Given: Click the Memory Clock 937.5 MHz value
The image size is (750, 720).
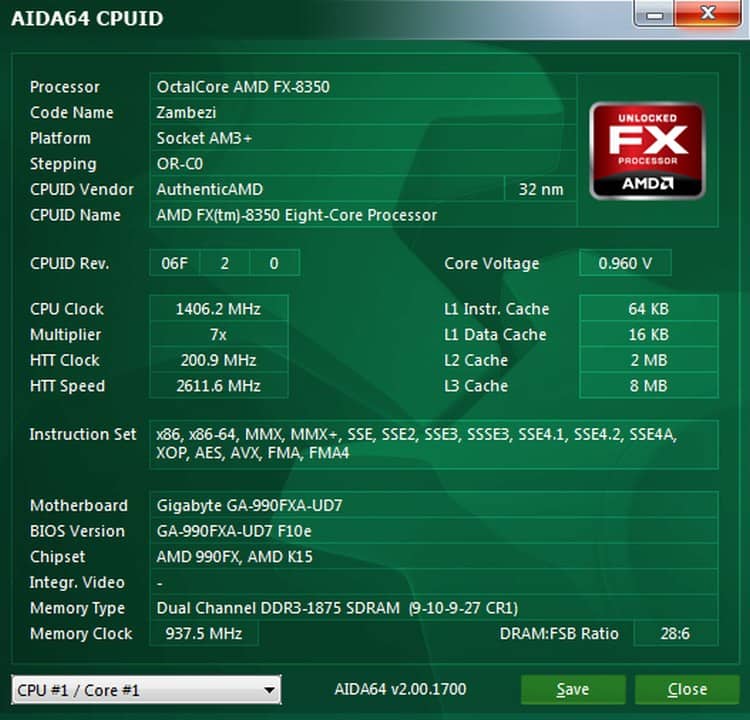Looking at the screenshot, I should [x=204, y=633].
